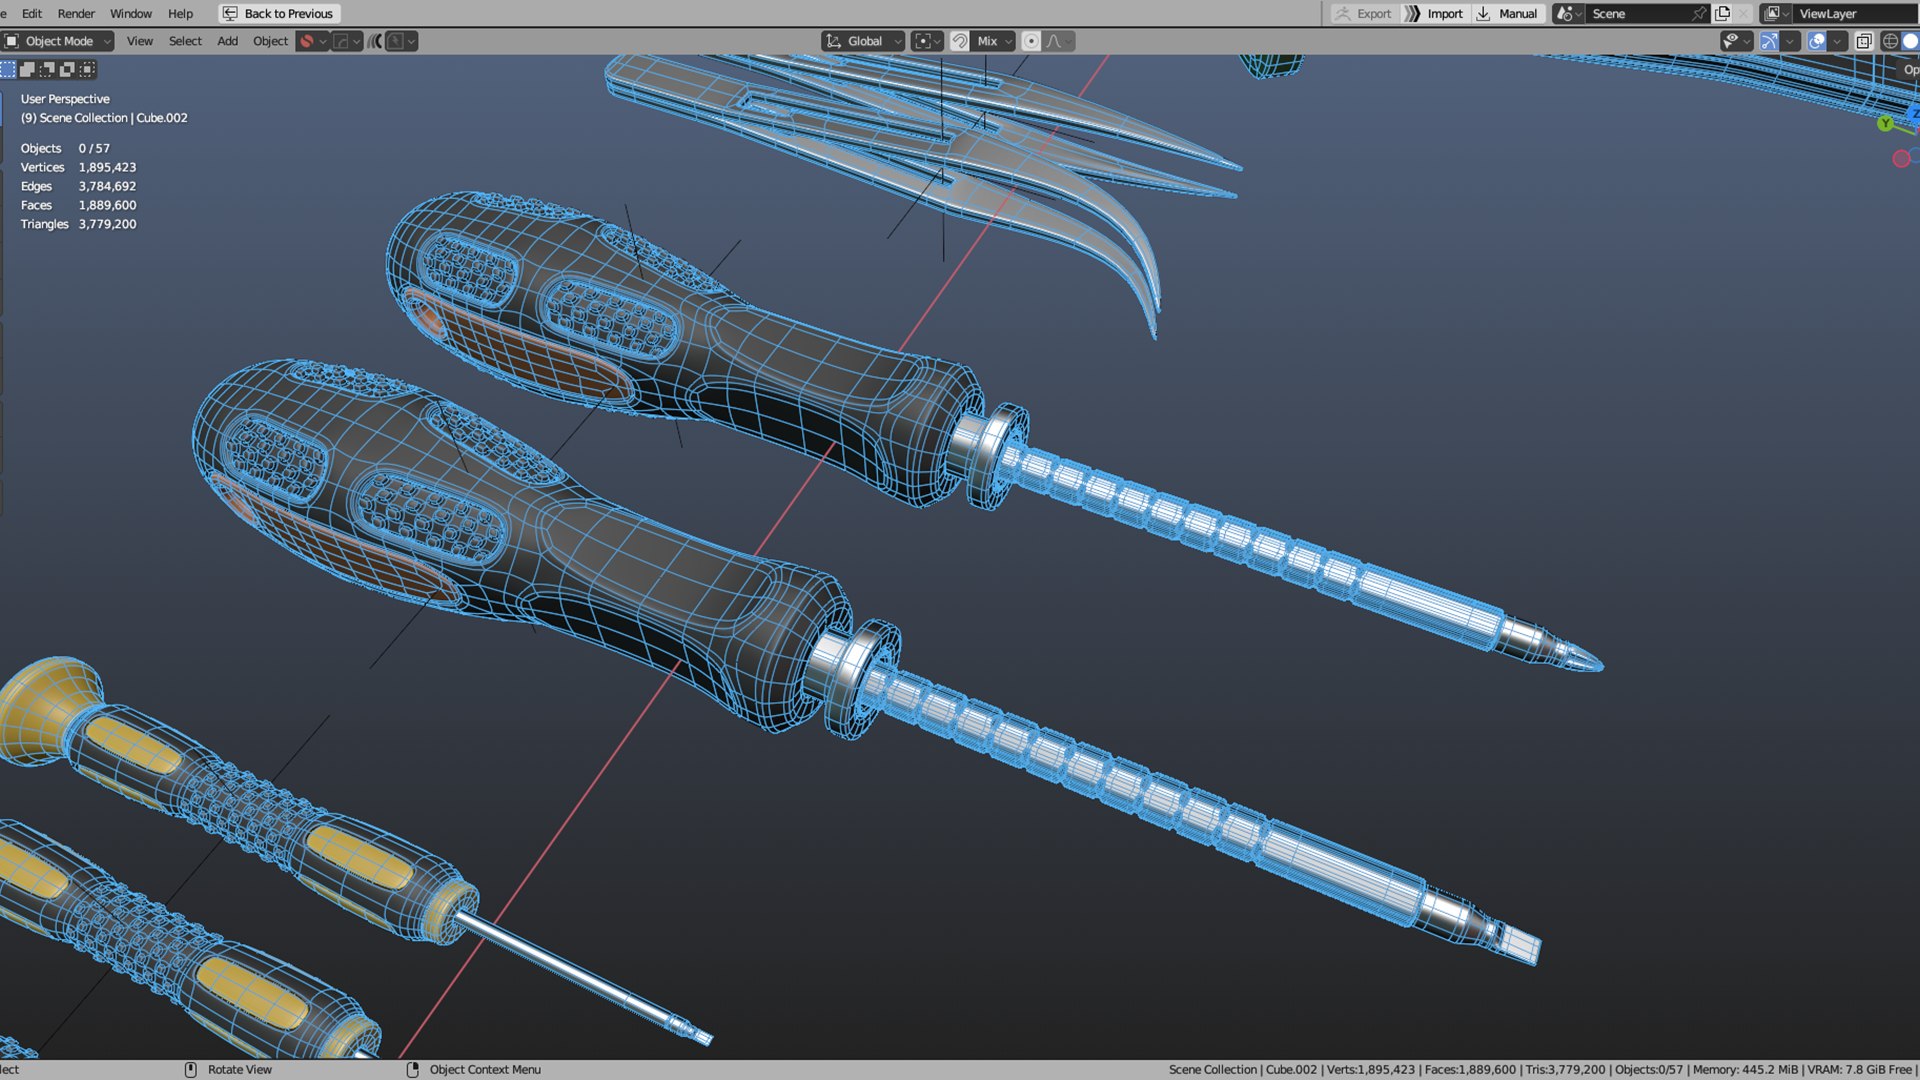Open the Mix blend mode dropdown
Image resolution: width=1920 pixels, height=1080 pixels.
coord(994,41)
